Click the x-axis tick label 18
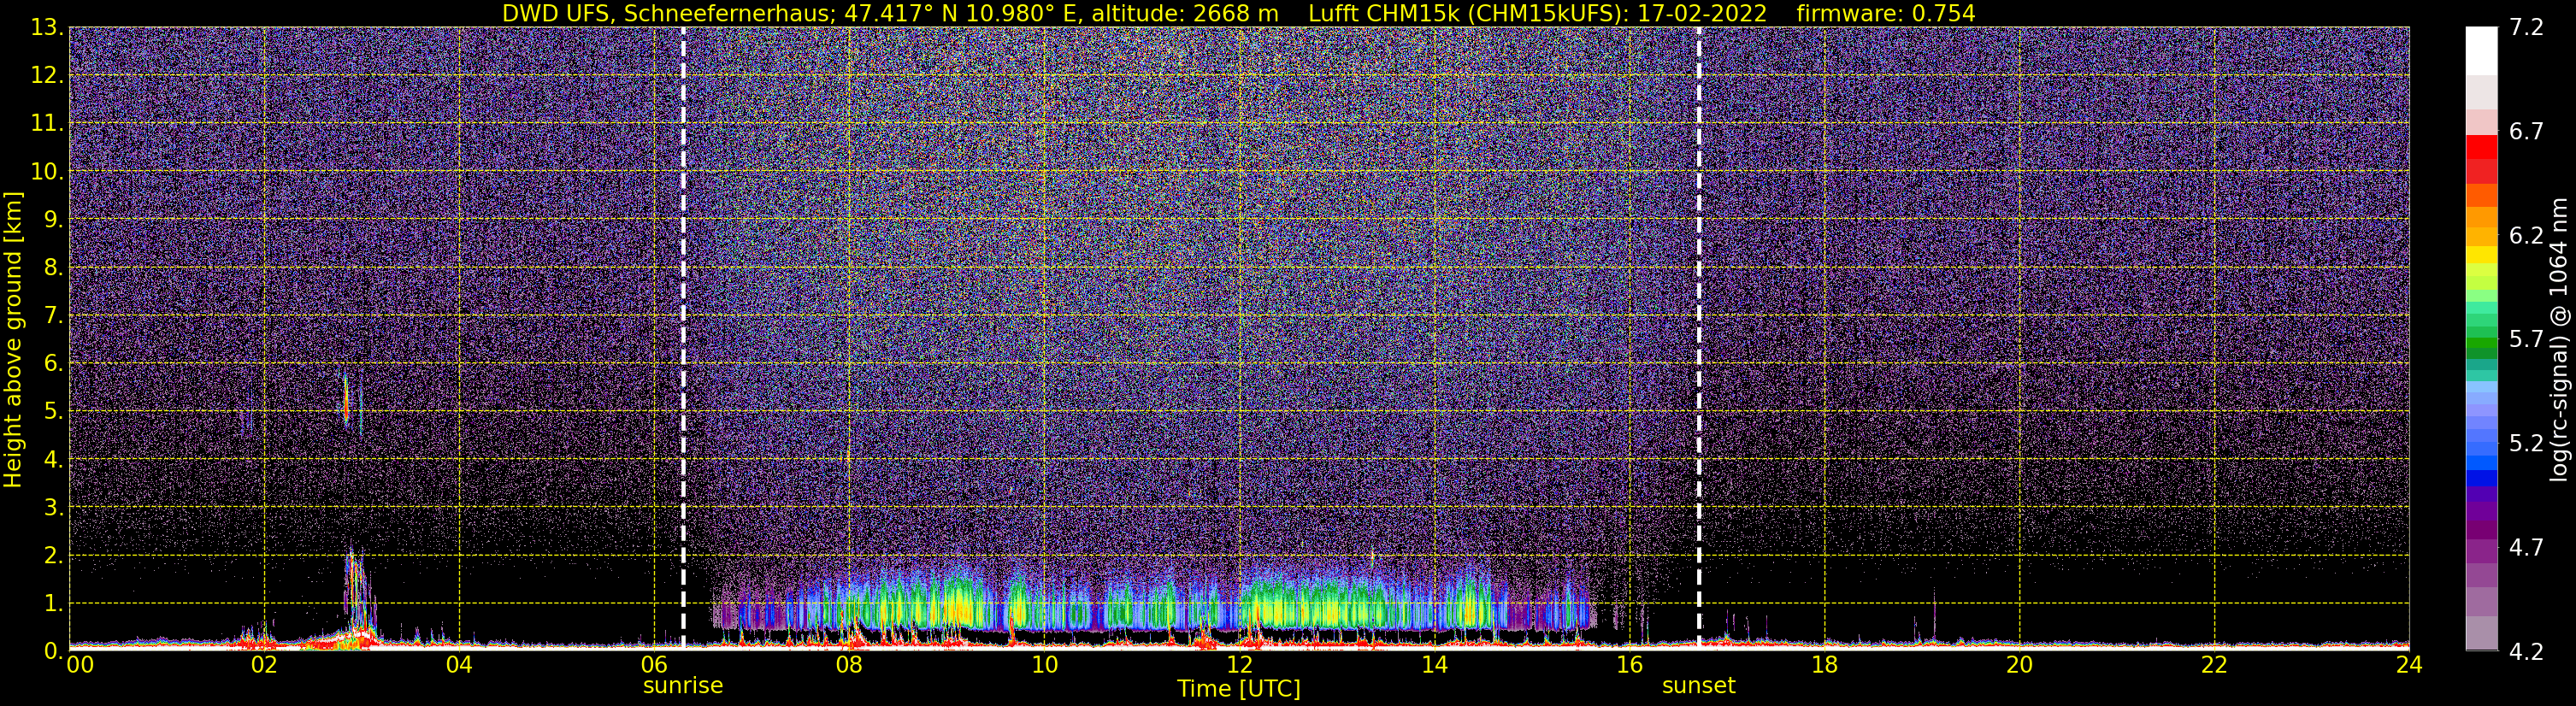 point(1824,665)
